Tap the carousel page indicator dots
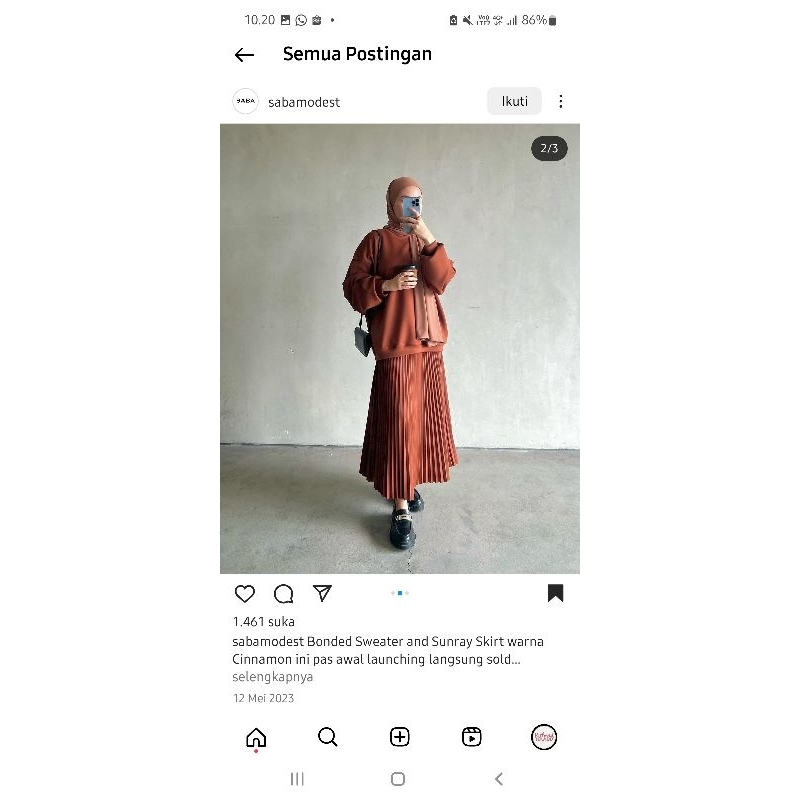800x800 pixels. [x=400, y=593]
